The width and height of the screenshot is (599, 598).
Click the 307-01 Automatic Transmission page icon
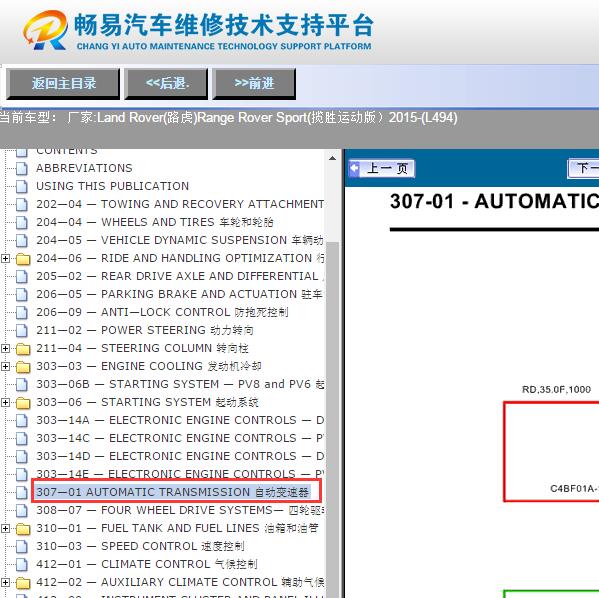pyautogui.click(x=22, y=492)
